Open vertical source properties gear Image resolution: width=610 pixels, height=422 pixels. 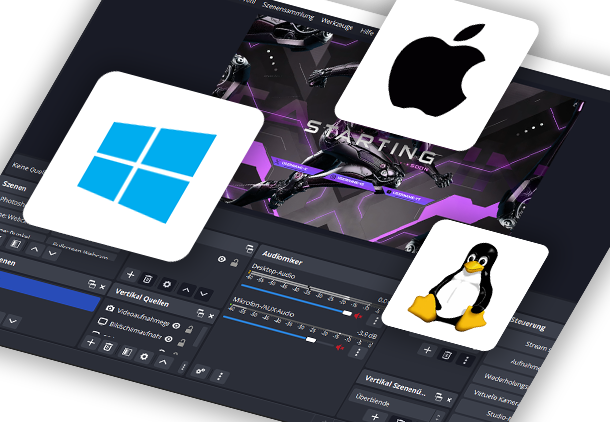pos(144,356)
